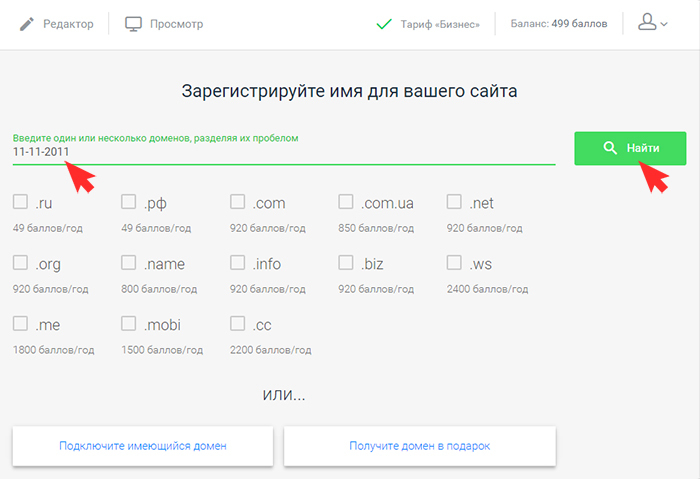Check the .info domain checkbox

point(238,262)
